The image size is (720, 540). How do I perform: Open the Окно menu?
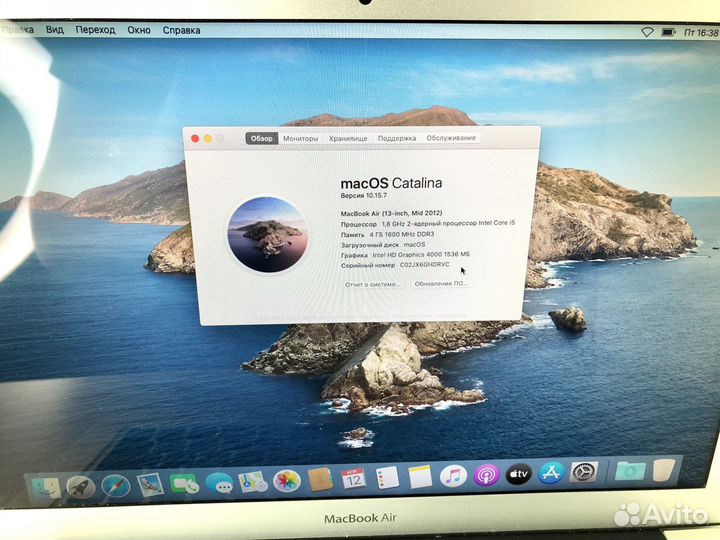click(x=139, y=30)
